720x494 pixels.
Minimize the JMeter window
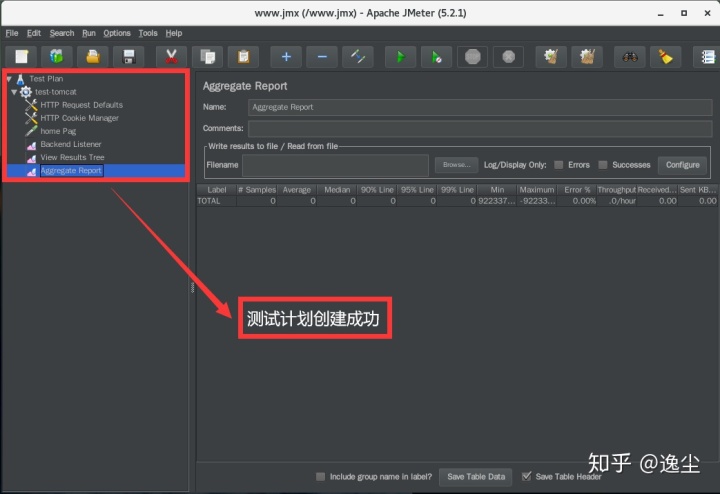pyautogui.click(x=660, y=13)
